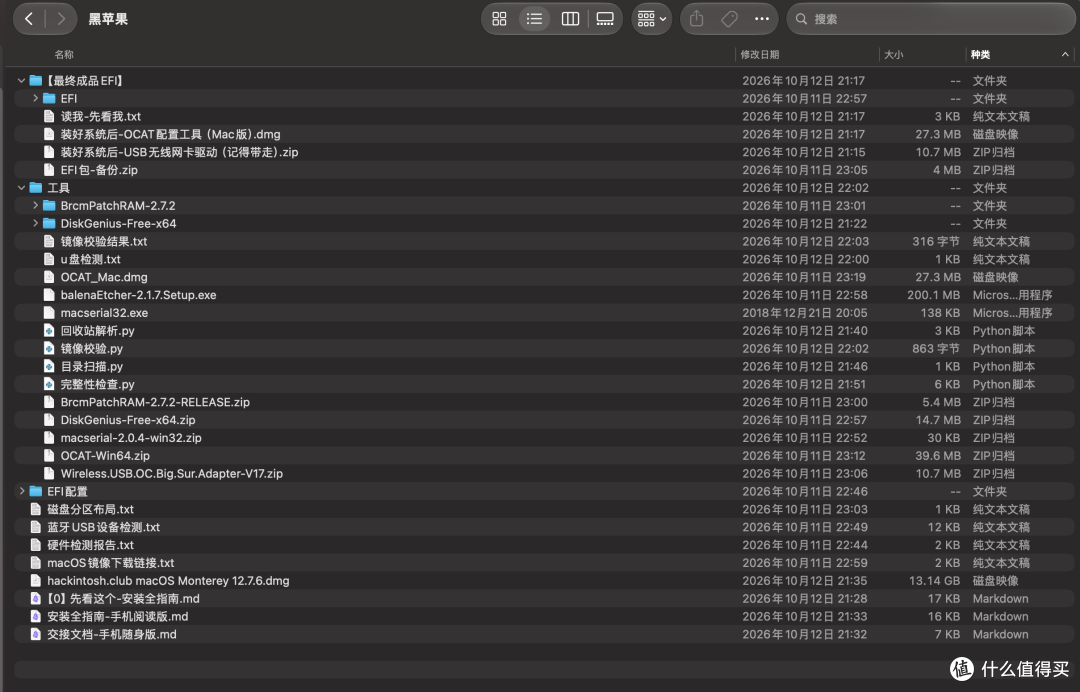Switch to column view
Image resolution: width=1080 pixels, height=692 pixels.
pyautogui.click(x=570, y=19)
